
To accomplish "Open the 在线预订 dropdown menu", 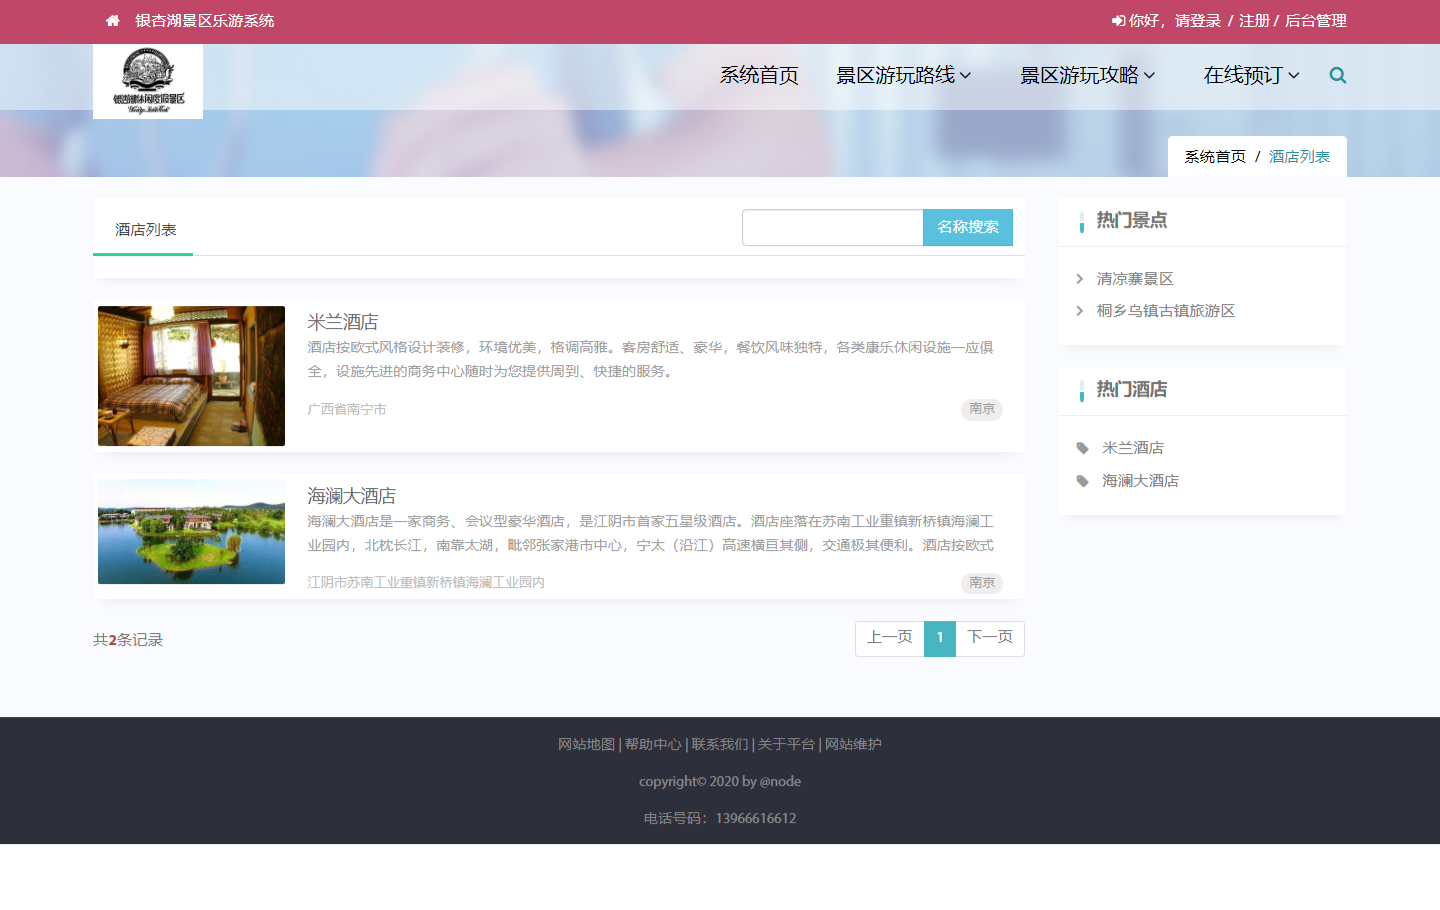I will click(x=1251, y=75).
